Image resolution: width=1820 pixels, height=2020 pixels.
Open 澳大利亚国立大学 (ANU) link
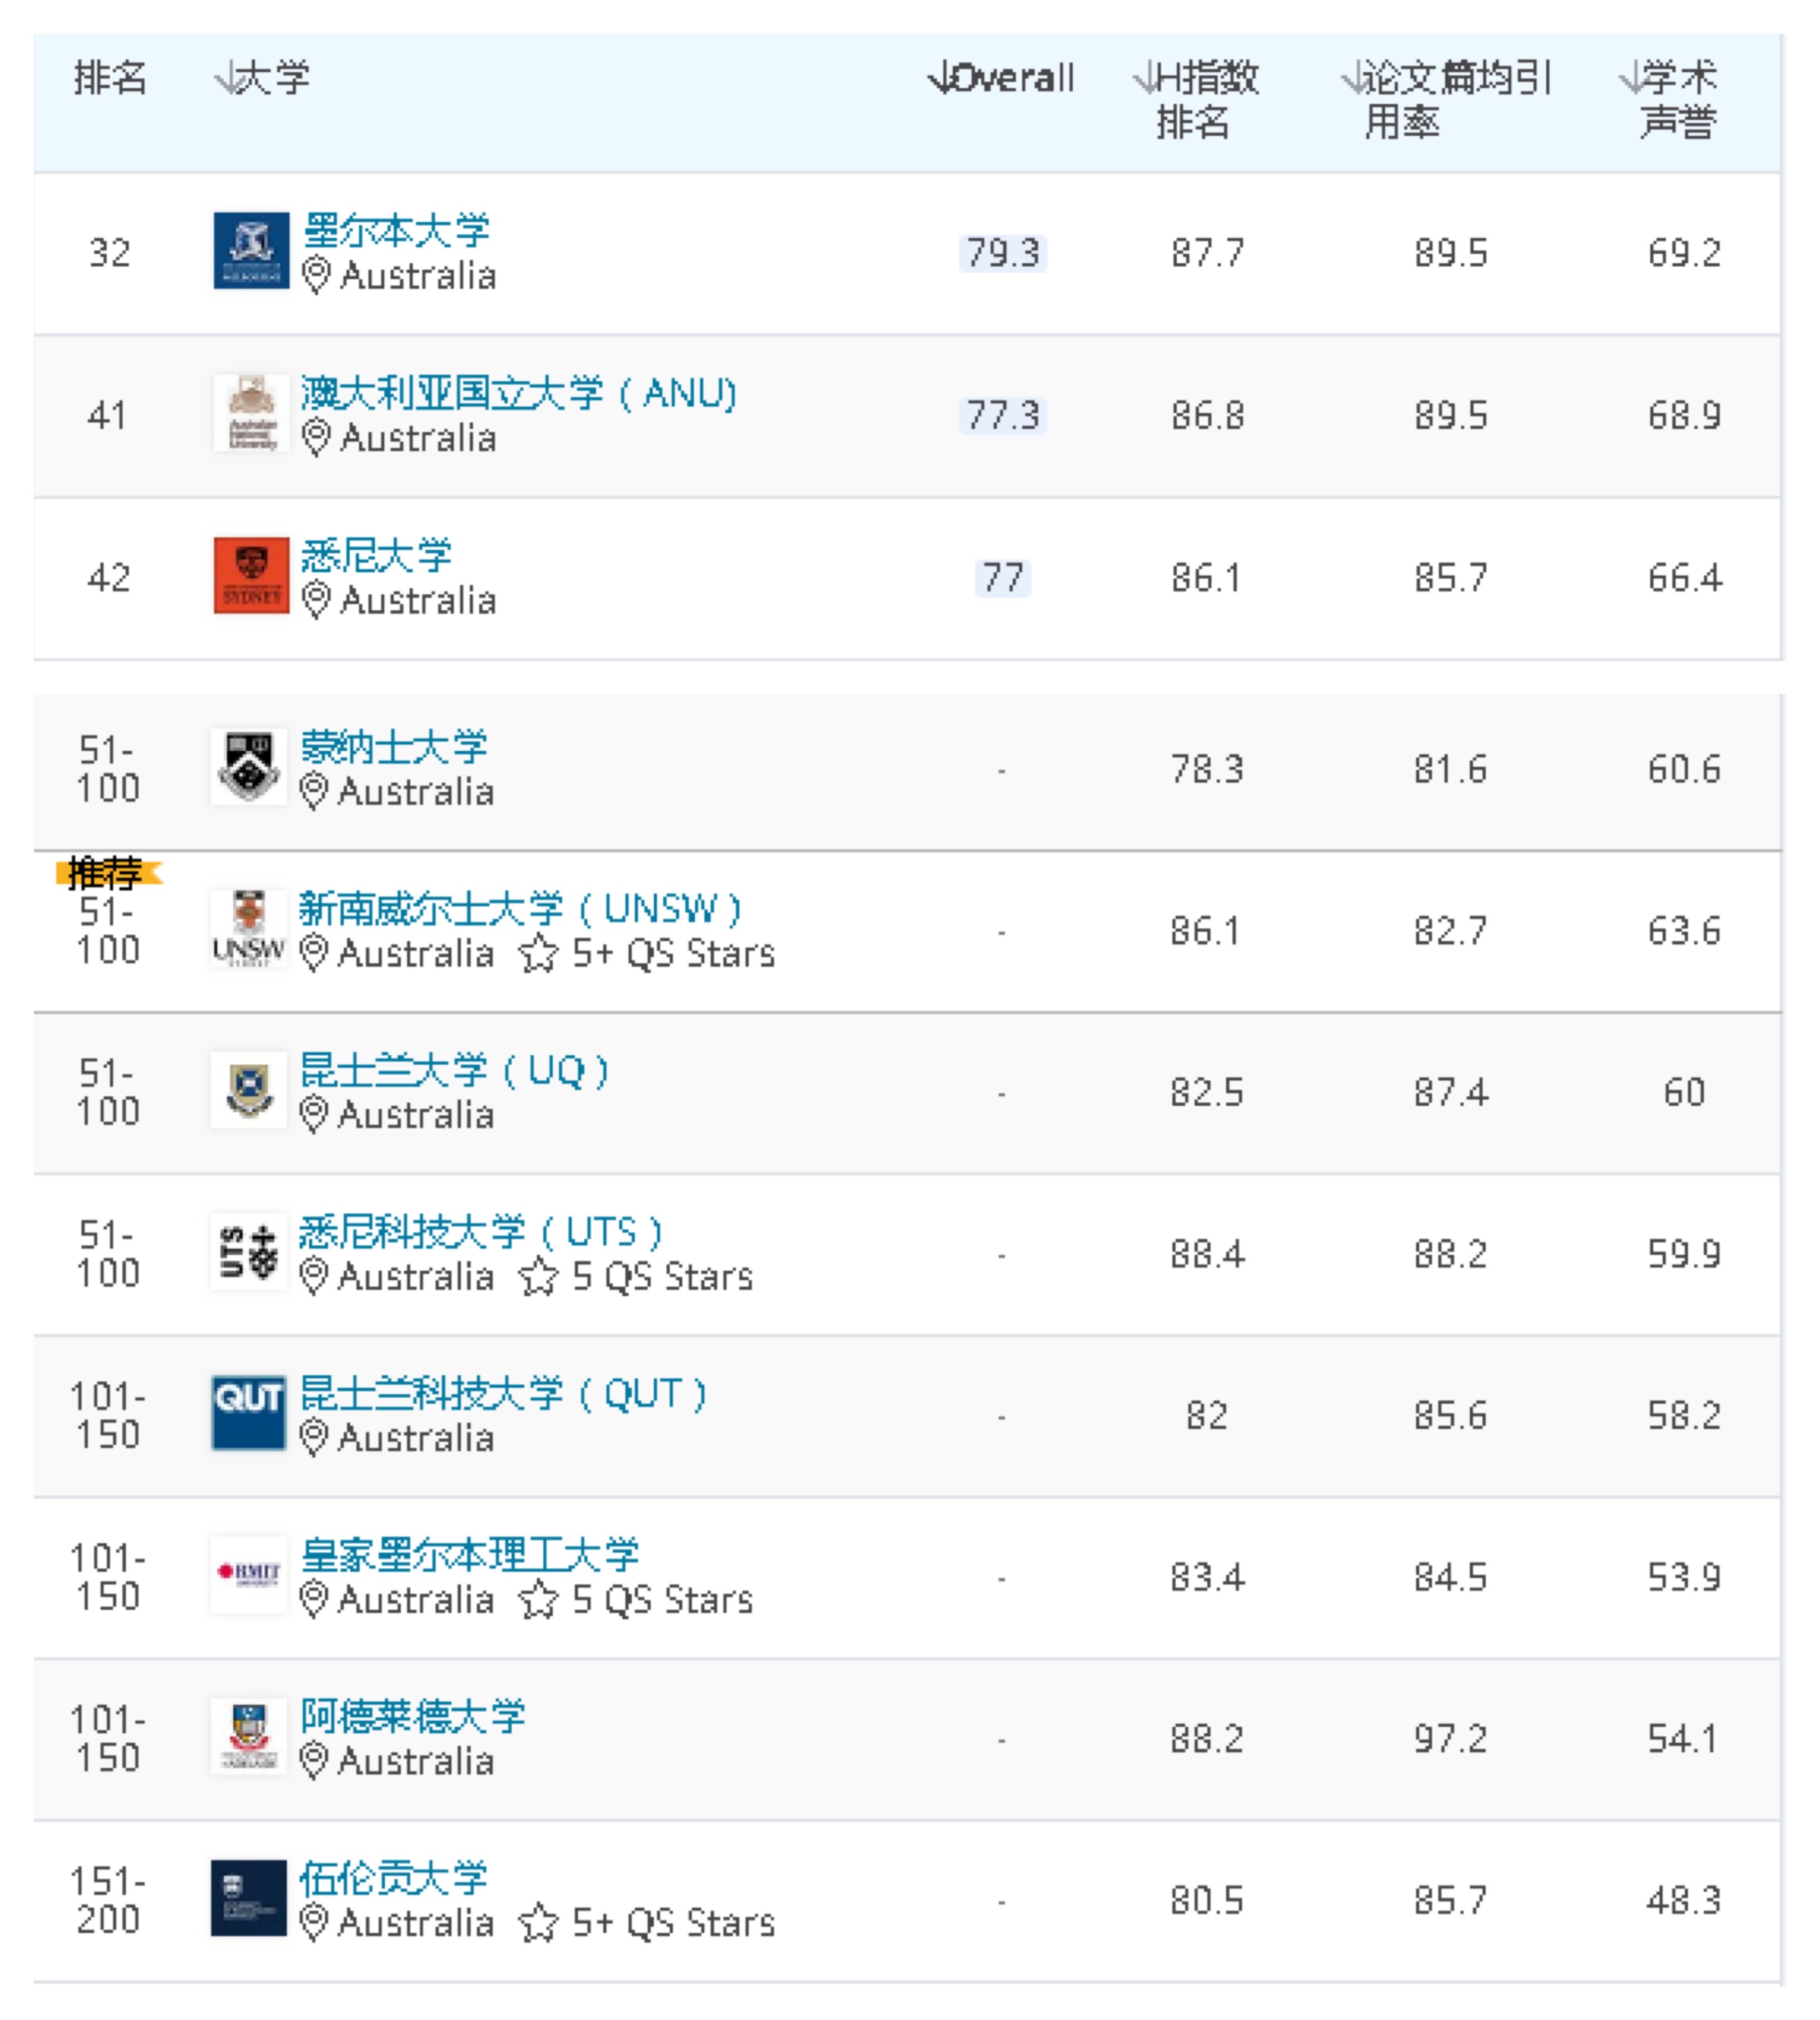518,393
